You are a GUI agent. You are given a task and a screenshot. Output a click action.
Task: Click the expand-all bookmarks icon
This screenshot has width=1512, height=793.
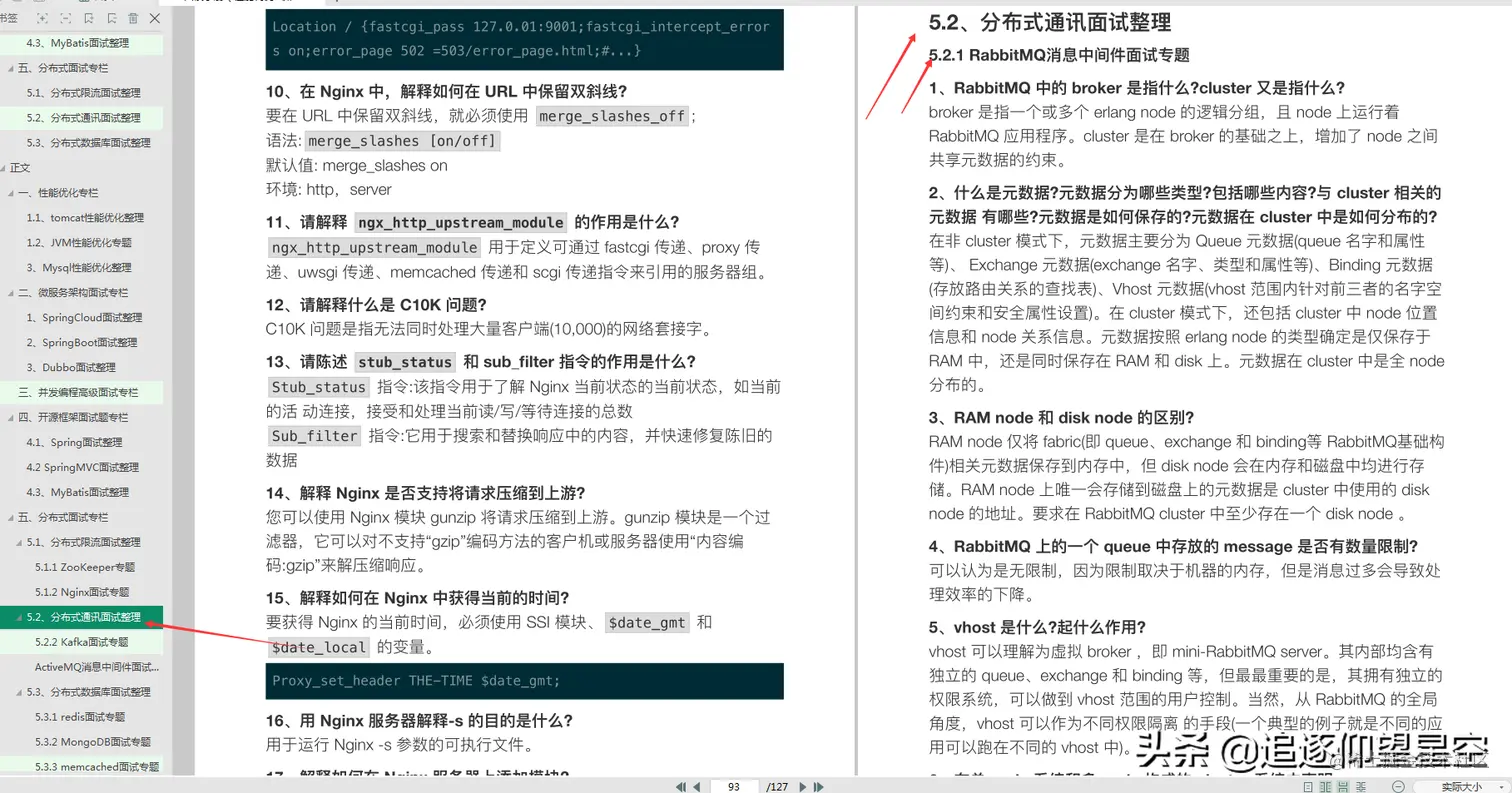43,18
